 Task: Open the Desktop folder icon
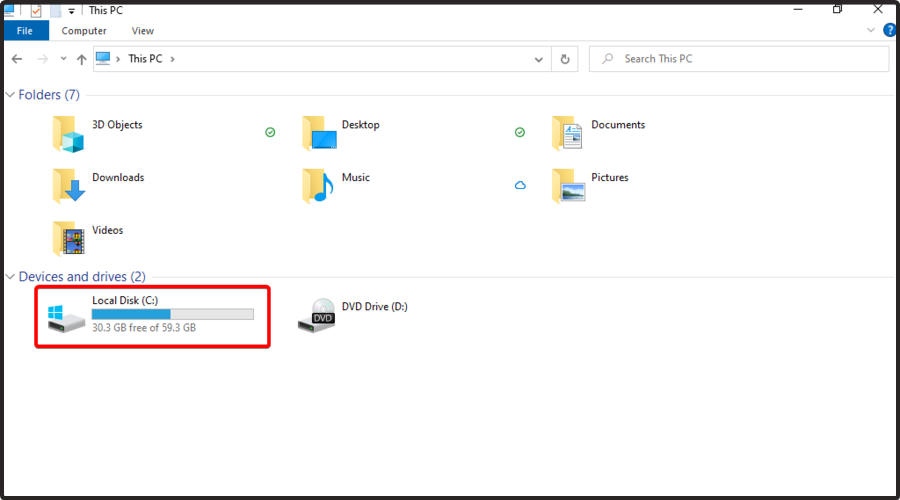[x=319, y=134]
